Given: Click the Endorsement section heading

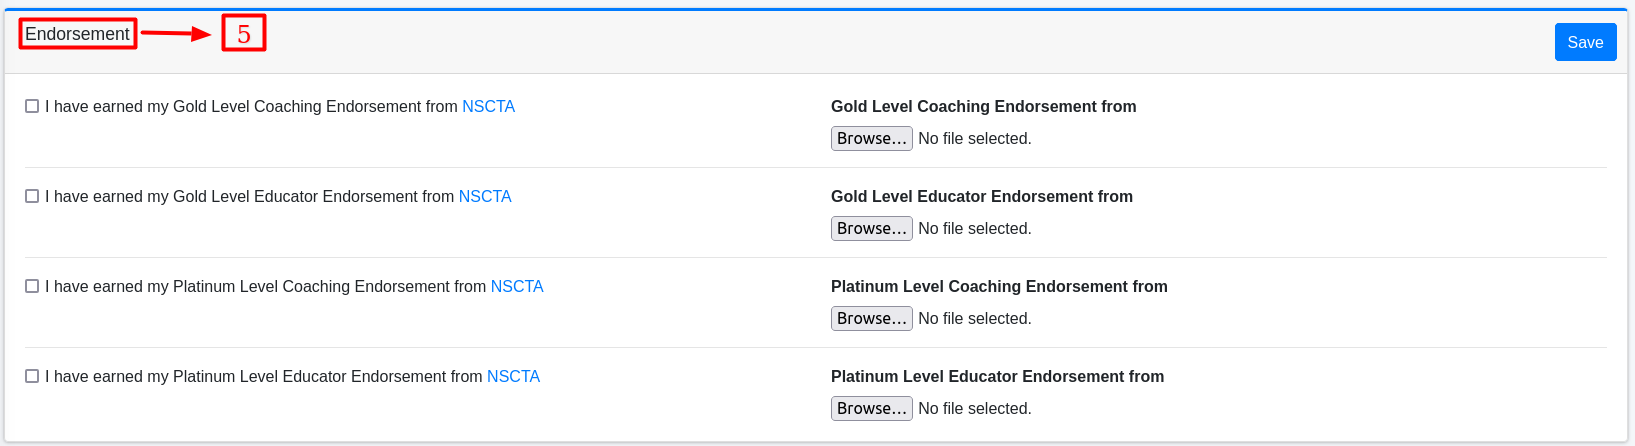Looking at the screenshot, I should pos(77,34).
